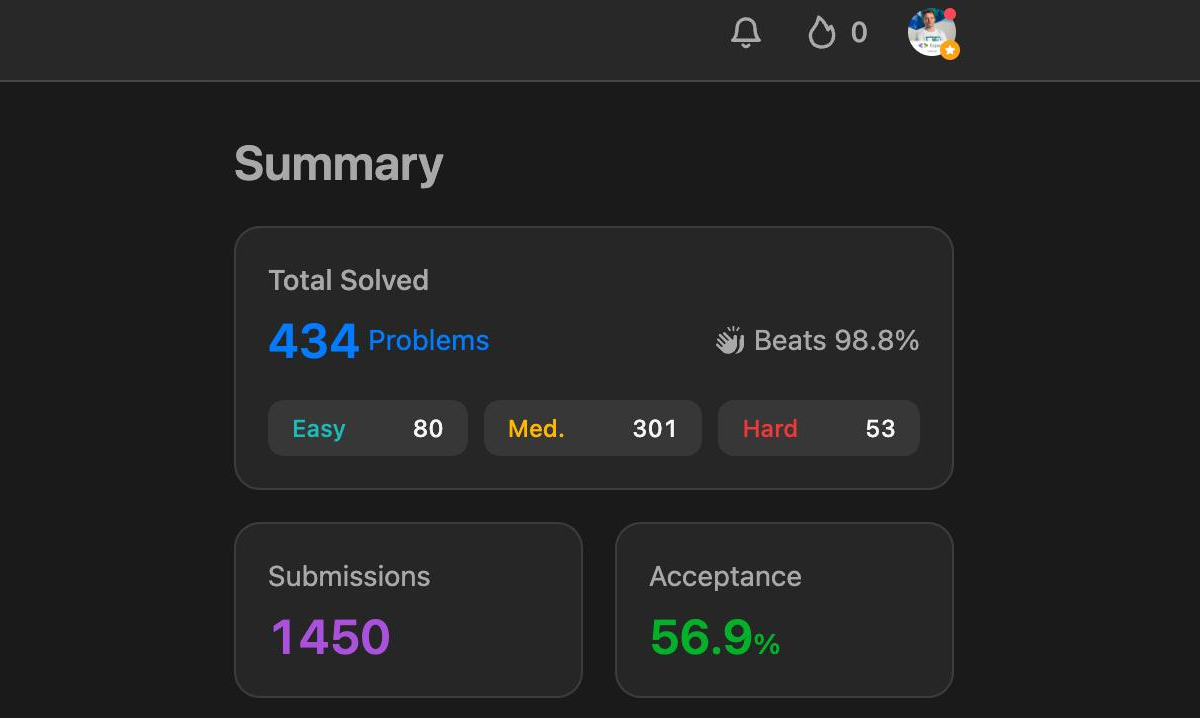Click the Total Solved label
The width and height of the screenshot is (1200, 718).
348,280
